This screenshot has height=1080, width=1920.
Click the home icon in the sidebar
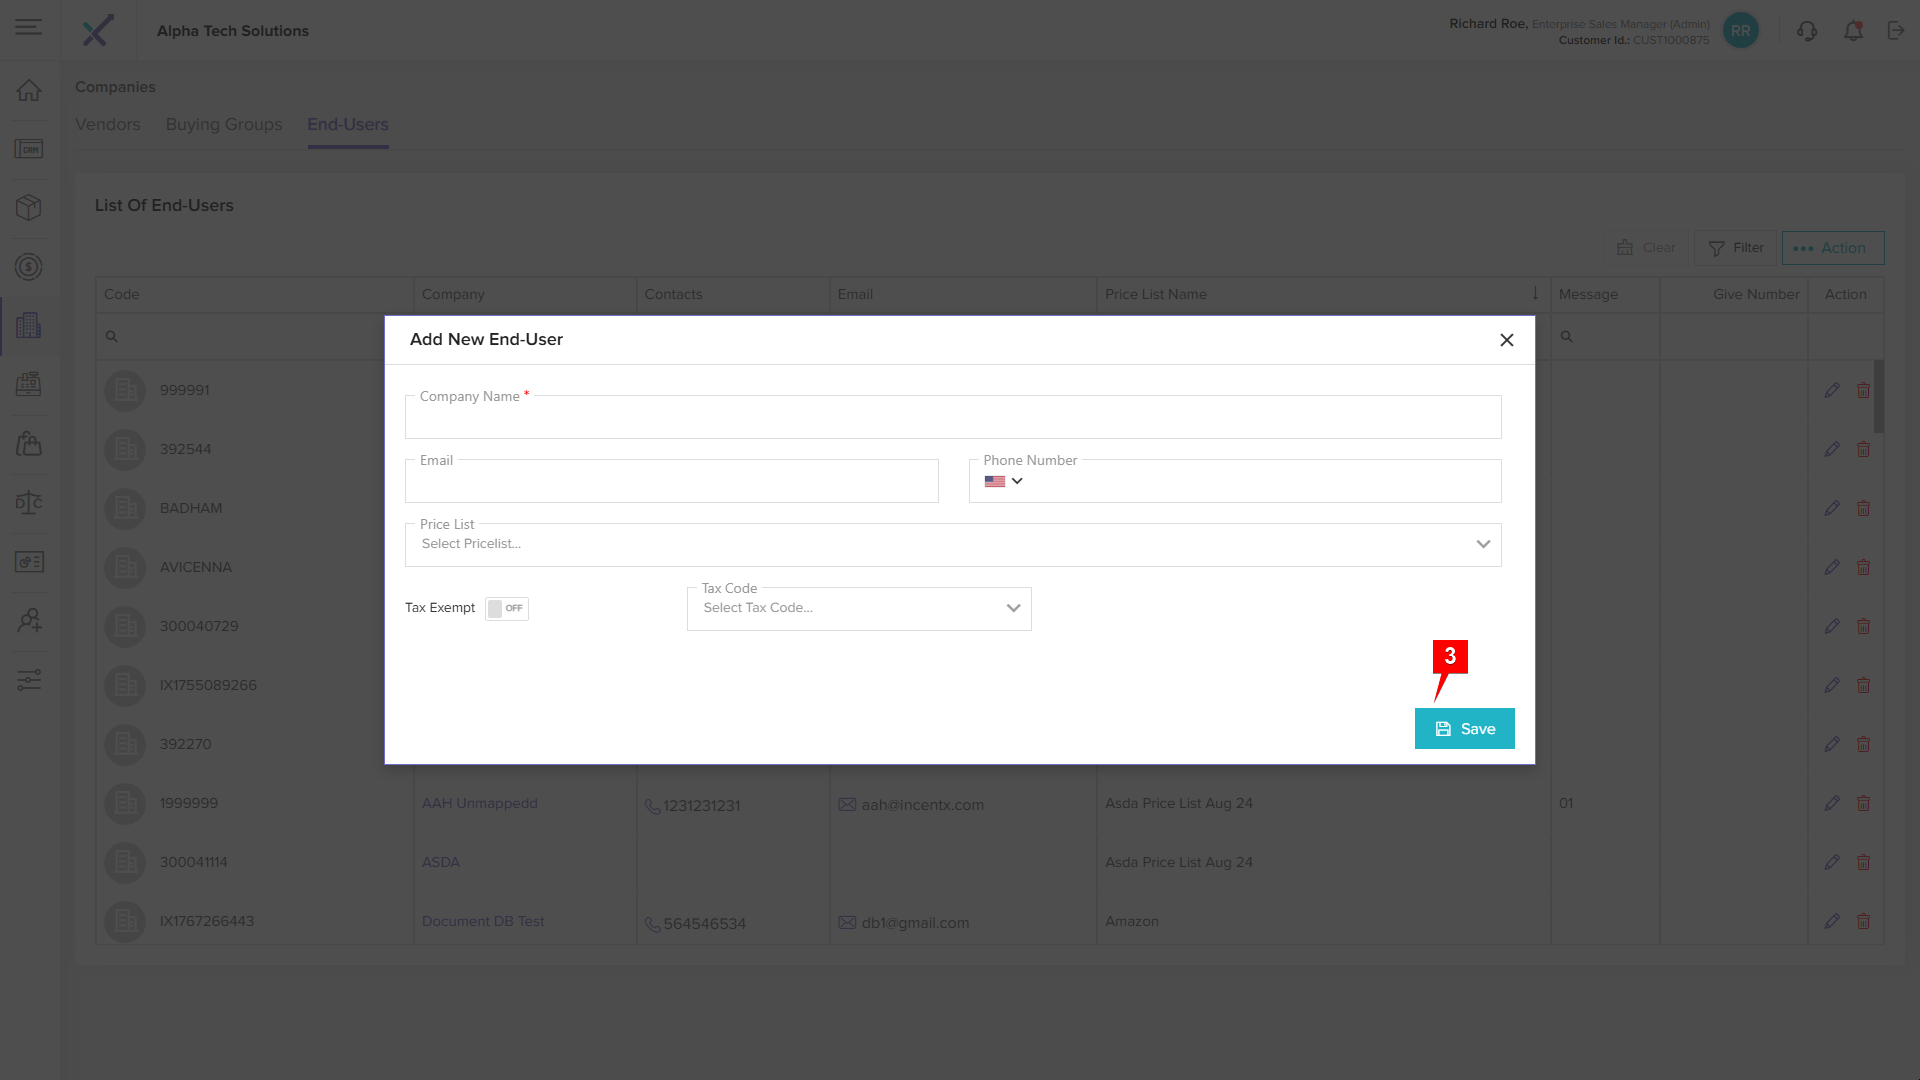(x=29, y=90)
